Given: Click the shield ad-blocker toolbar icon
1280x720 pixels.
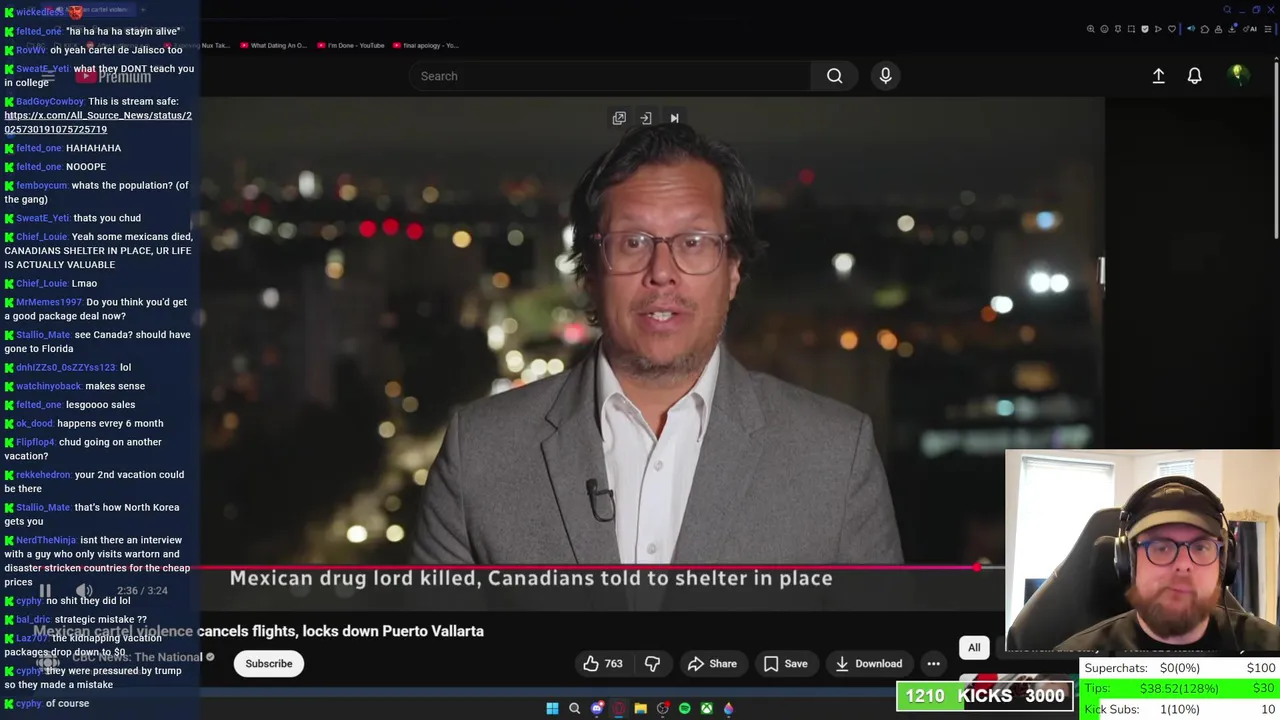Looking at the screenshot, I should tap(1145, 29).
